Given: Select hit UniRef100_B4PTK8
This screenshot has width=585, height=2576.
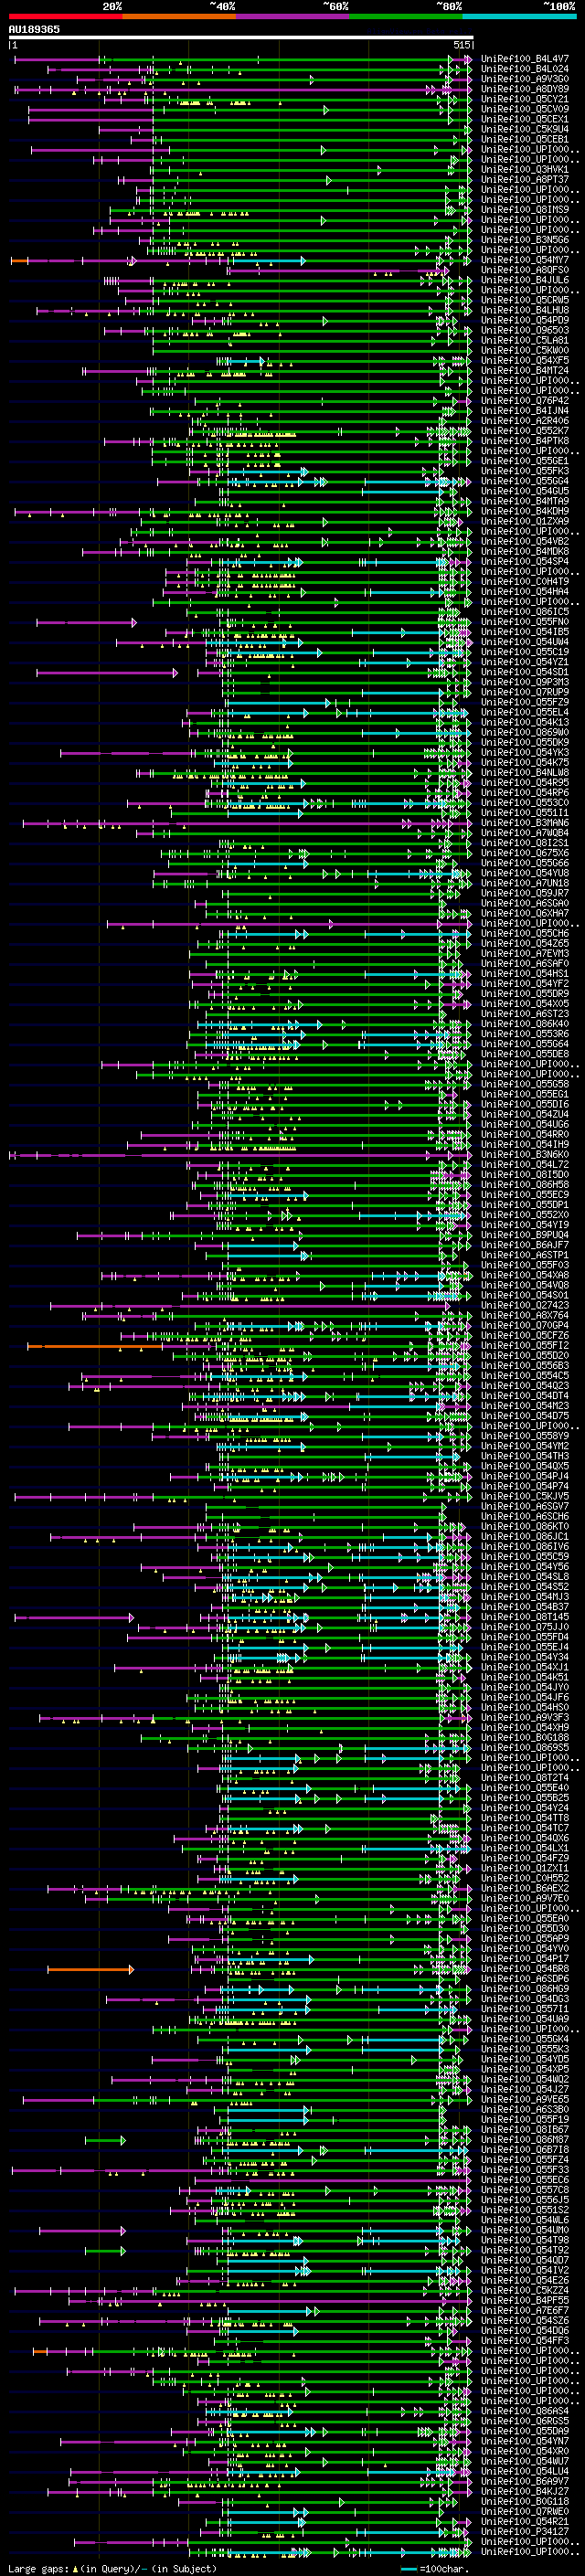Looking at the screenshot, I should [525, 441].
